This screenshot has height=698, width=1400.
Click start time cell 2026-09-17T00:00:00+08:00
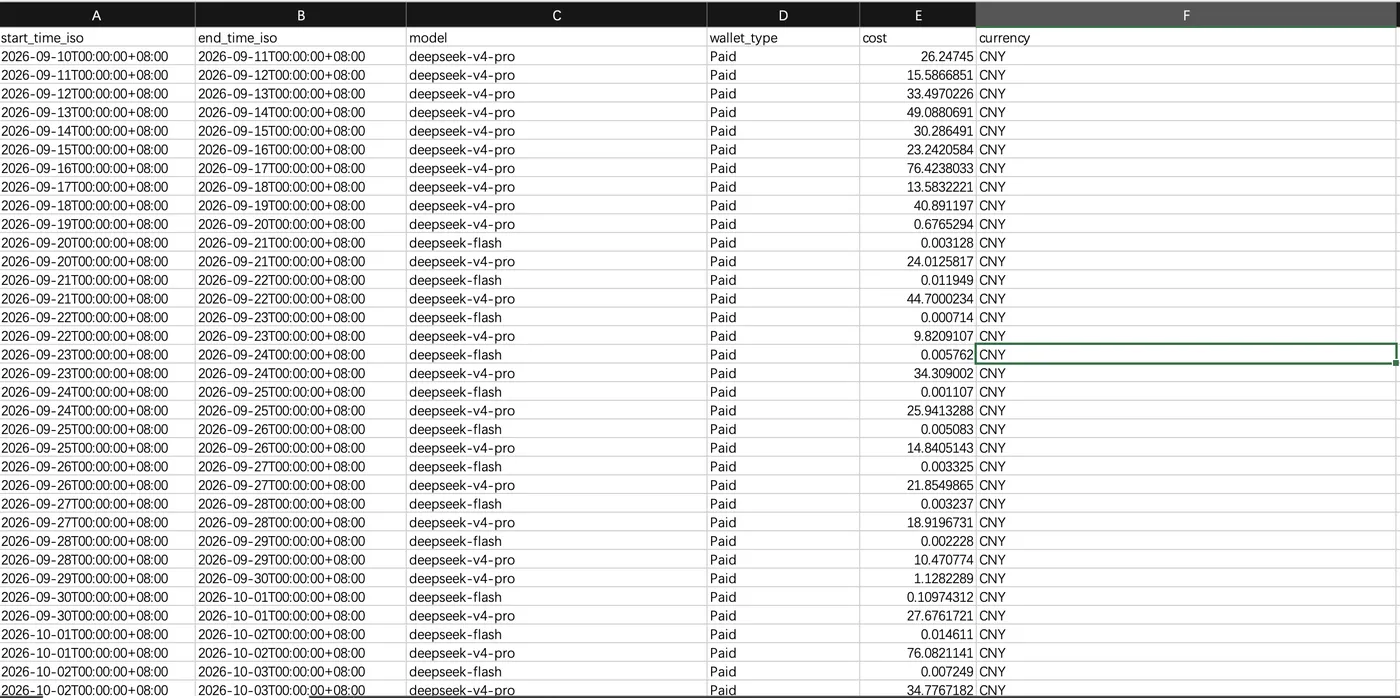click(x=97, y=187)
